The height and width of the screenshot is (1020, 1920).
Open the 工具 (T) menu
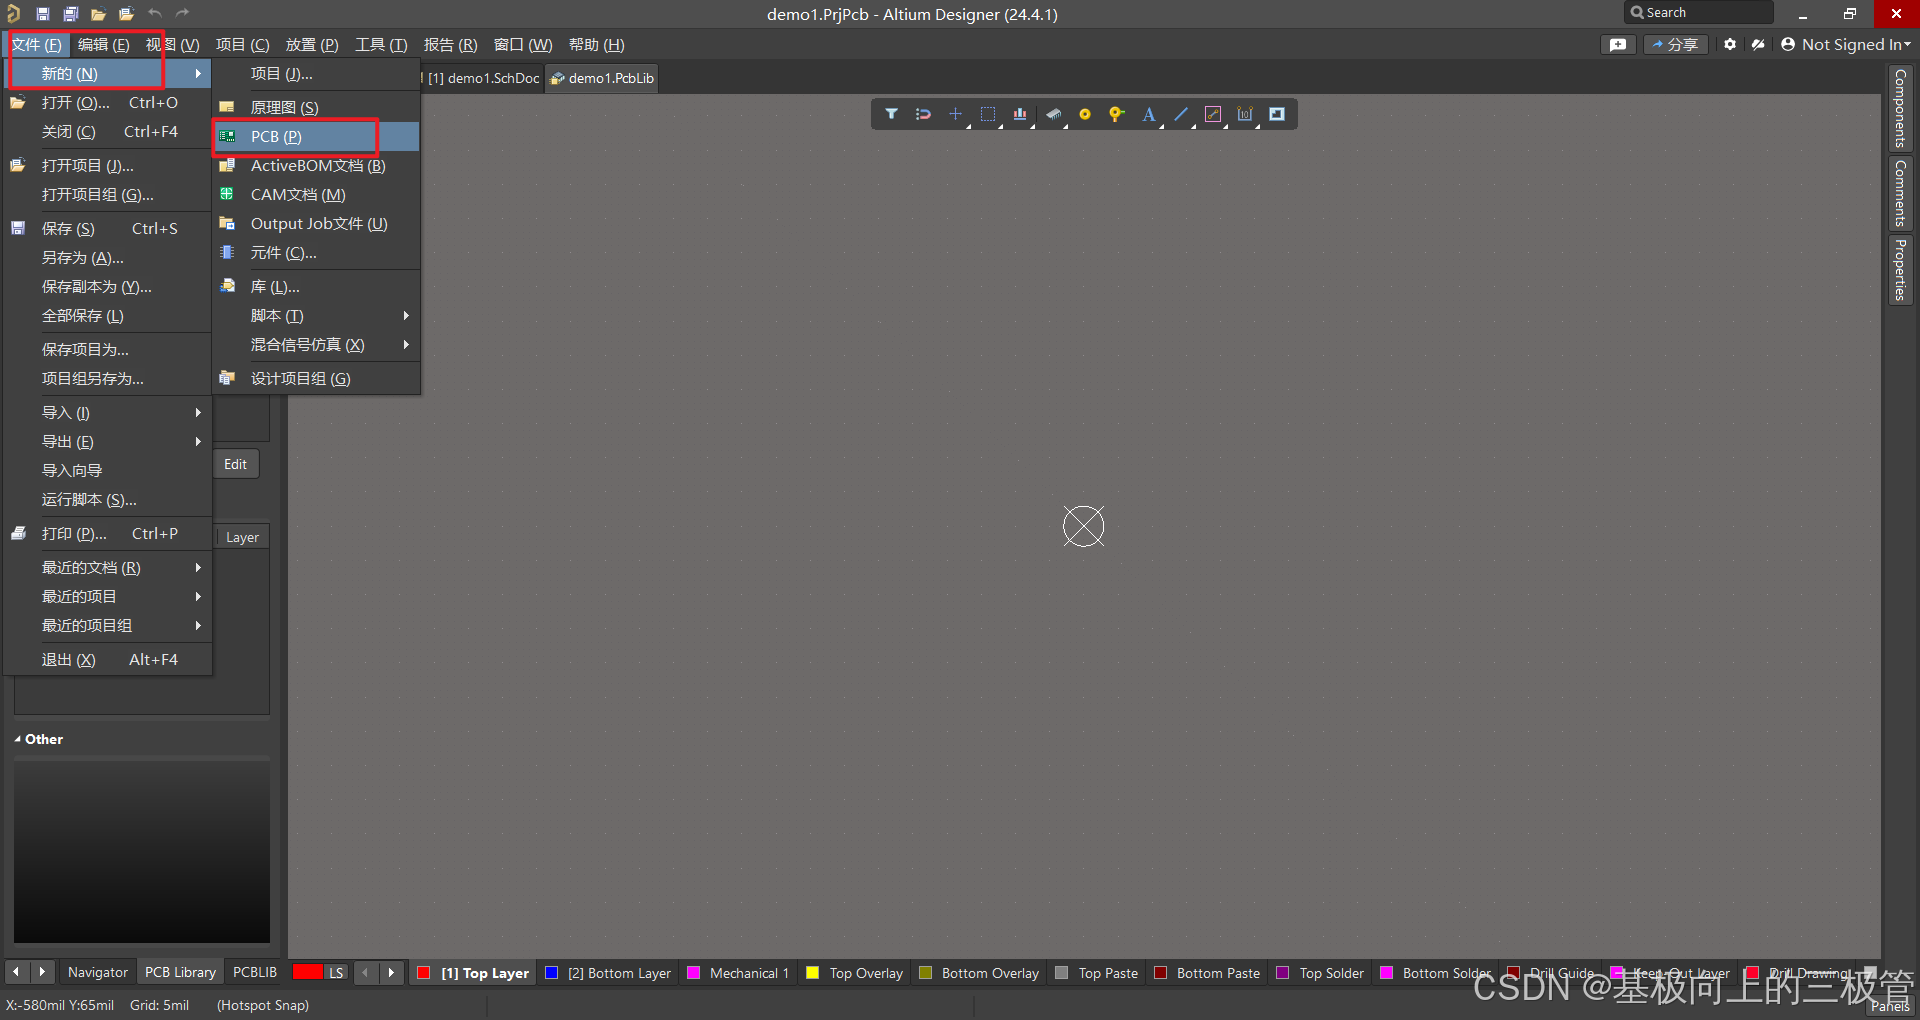click(381, 44)
